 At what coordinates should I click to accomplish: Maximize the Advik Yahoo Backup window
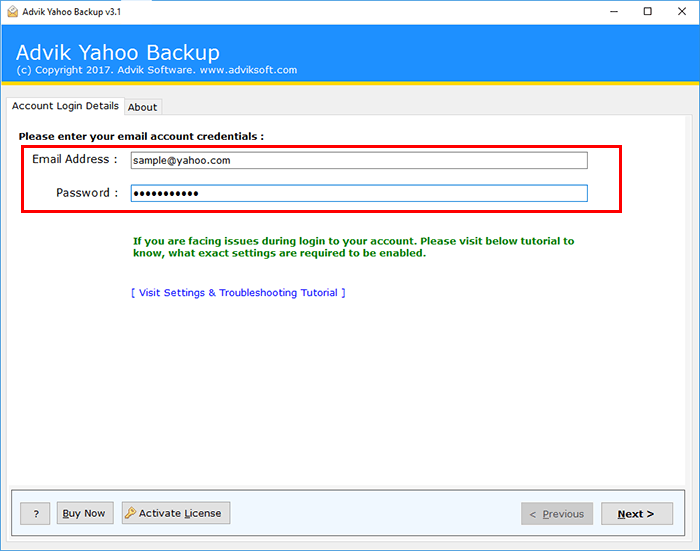647,12
